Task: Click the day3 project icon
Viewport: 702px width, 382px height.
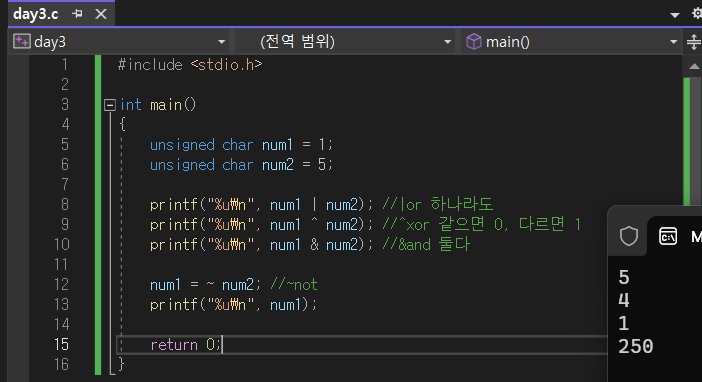Action: pyautogui.click(x=21, y=41)
